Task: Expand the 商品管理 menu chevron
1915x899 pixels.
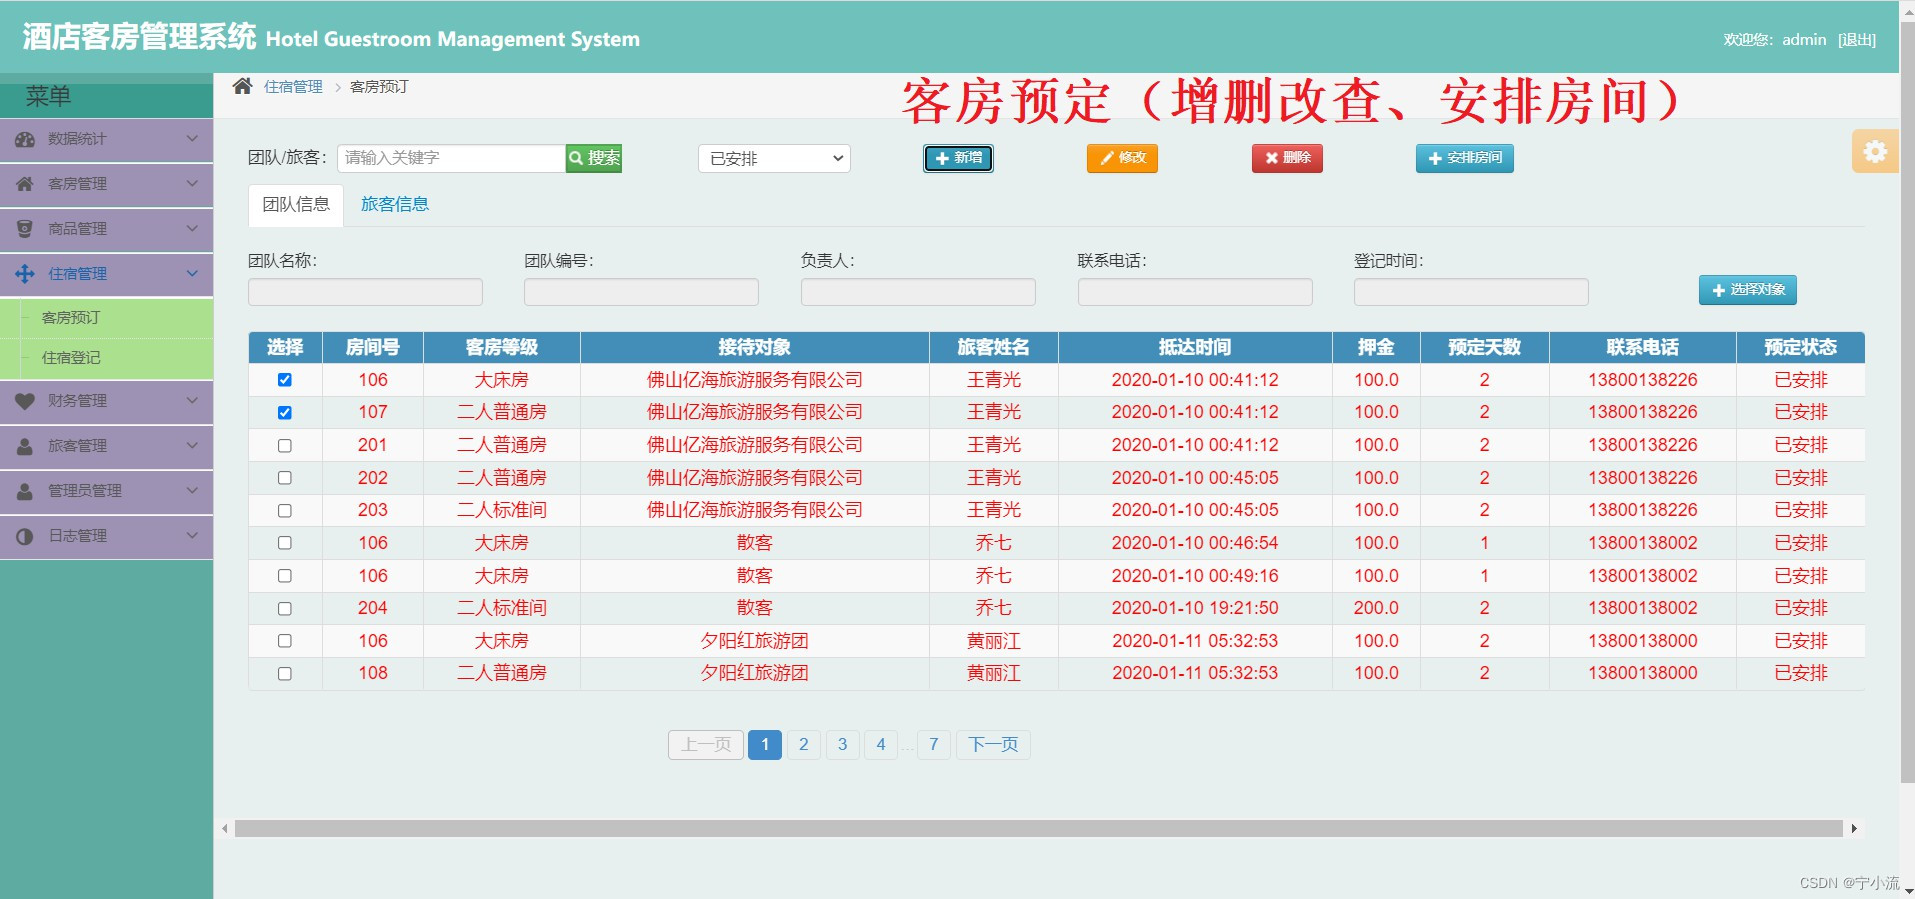Action: point(192,229)
